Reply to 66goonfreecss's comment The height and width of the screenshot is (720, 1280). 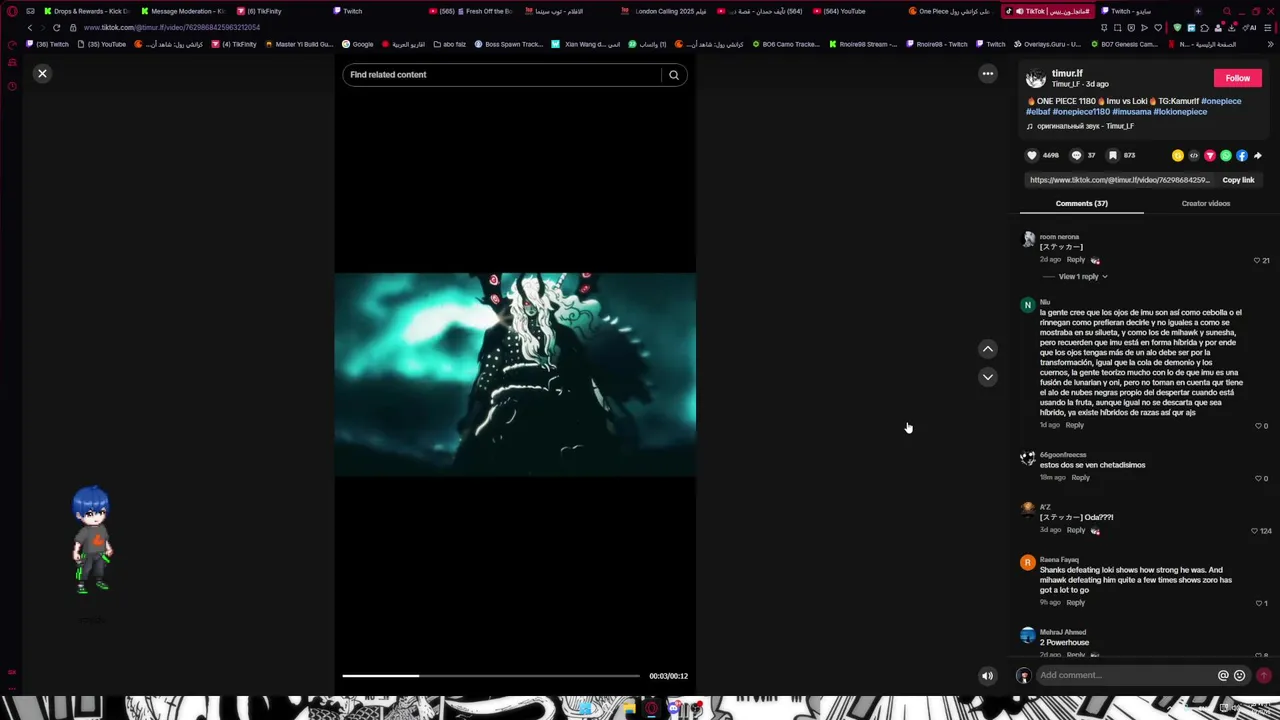tap(1081, 478)
